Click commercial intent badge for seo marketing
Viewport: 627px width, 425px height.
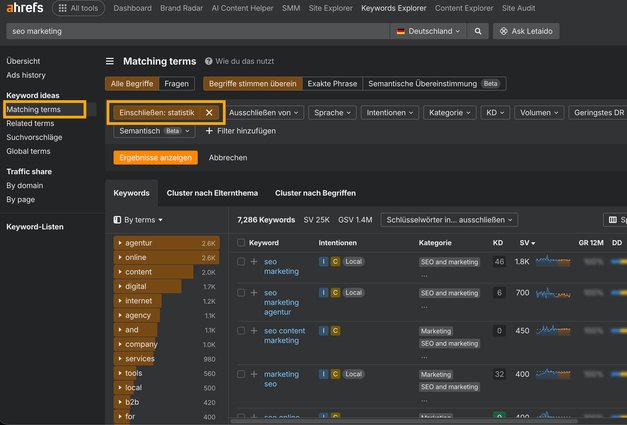[335, 261]
